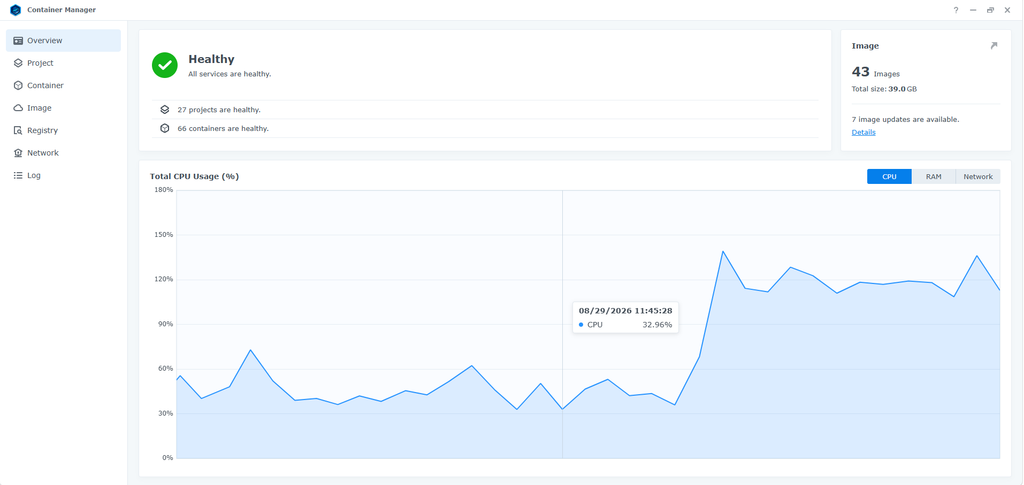This screenshot has height=485, width=1024.
Task: Click the Overview sidebar icon
Action: tap(18, 40)
